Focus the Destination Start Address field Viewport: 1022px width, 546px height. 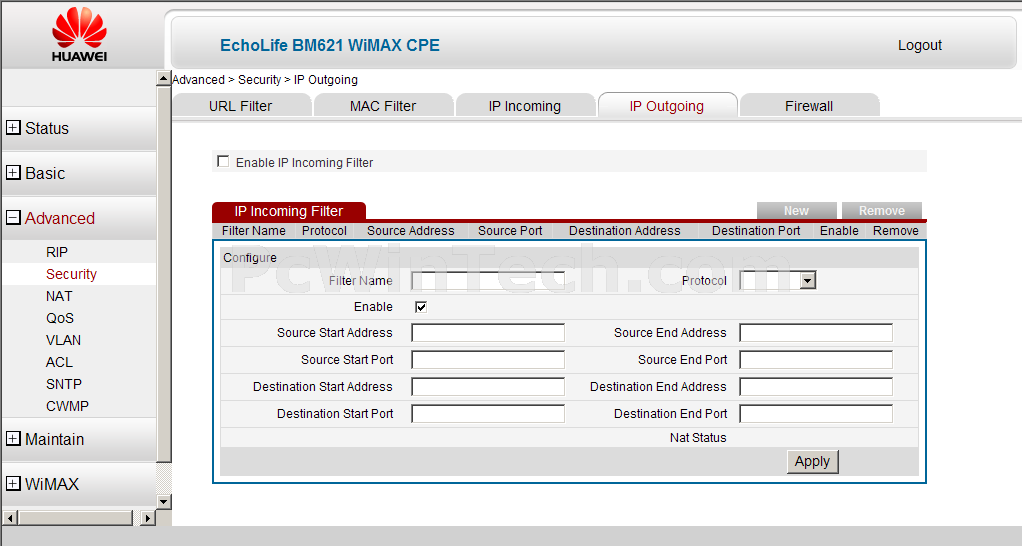[x=488, y=387]
